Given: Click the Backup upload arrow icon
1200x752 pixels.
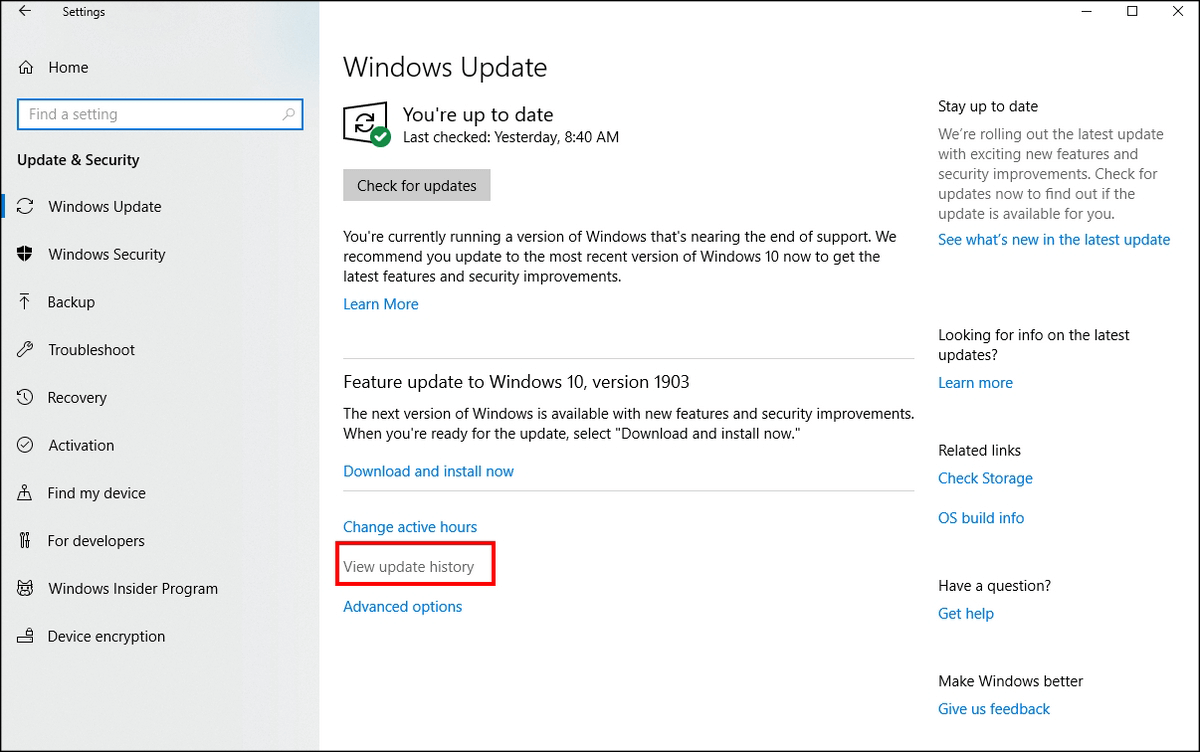Looking at the screenshot, I should (26, 302).
